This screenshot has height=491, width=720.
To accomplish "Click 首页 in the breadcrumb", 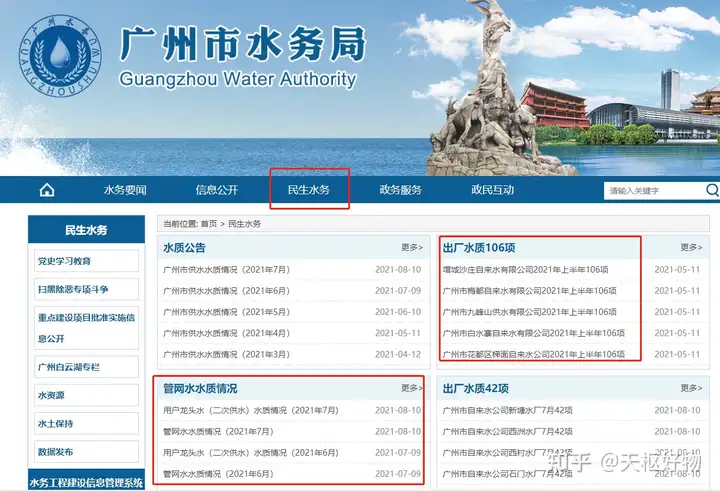I will (x=208, y=224).
